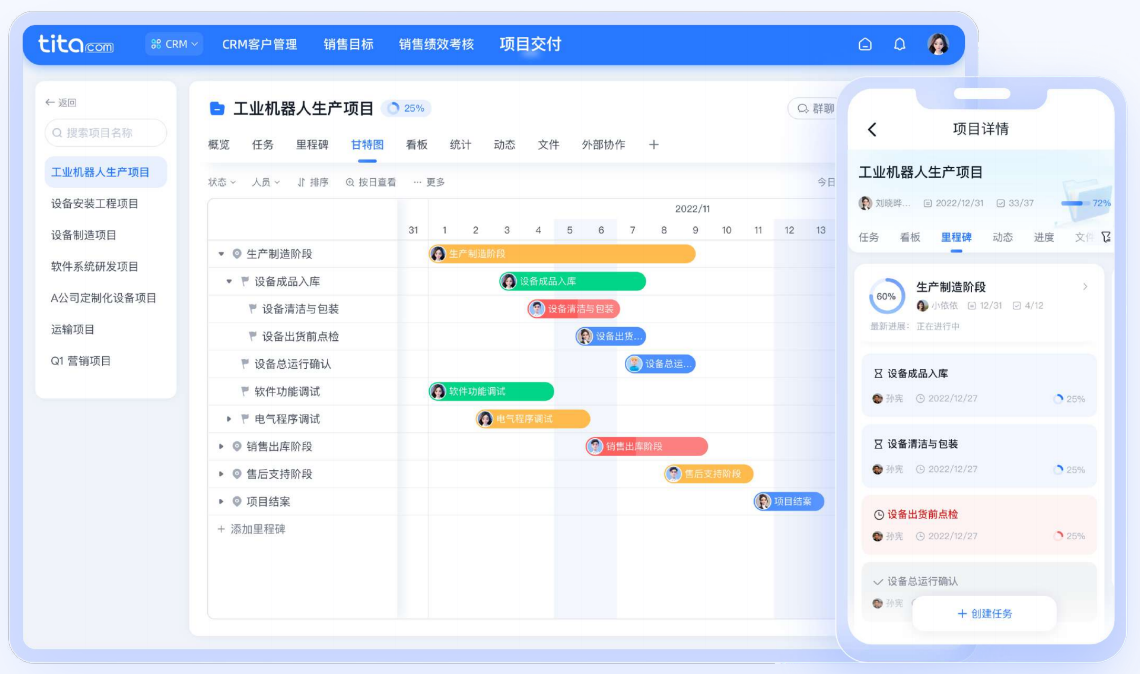
Task: Click the home icon in top bar
Action: coord(865,44)
